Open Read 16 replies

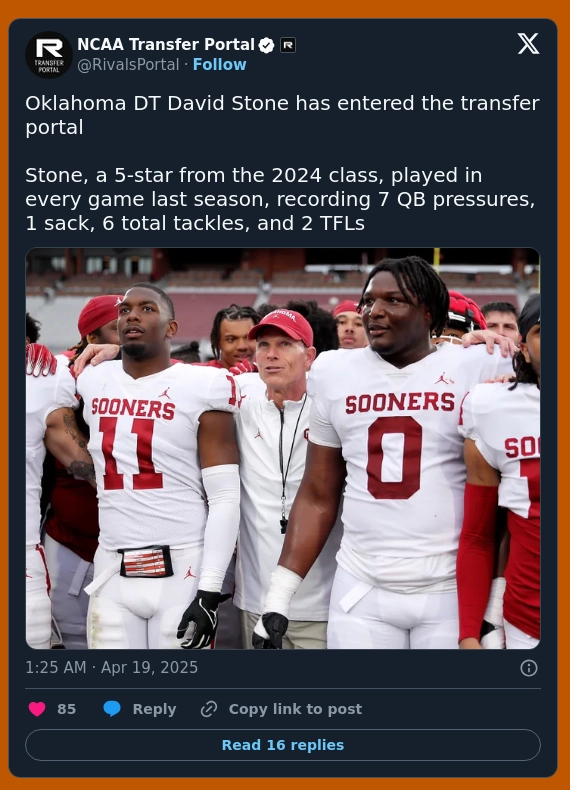[283, 745]
